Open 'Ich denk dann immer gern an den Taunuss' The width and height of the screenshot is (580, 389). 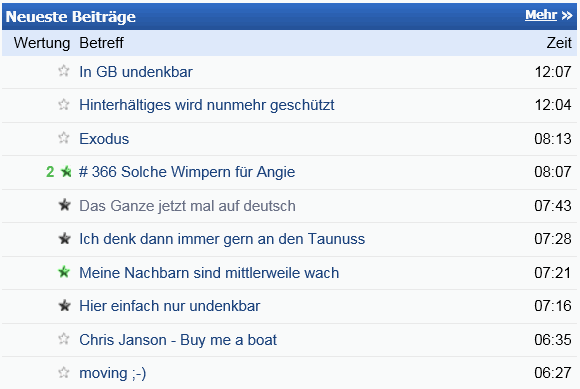(x=222, y=239)
